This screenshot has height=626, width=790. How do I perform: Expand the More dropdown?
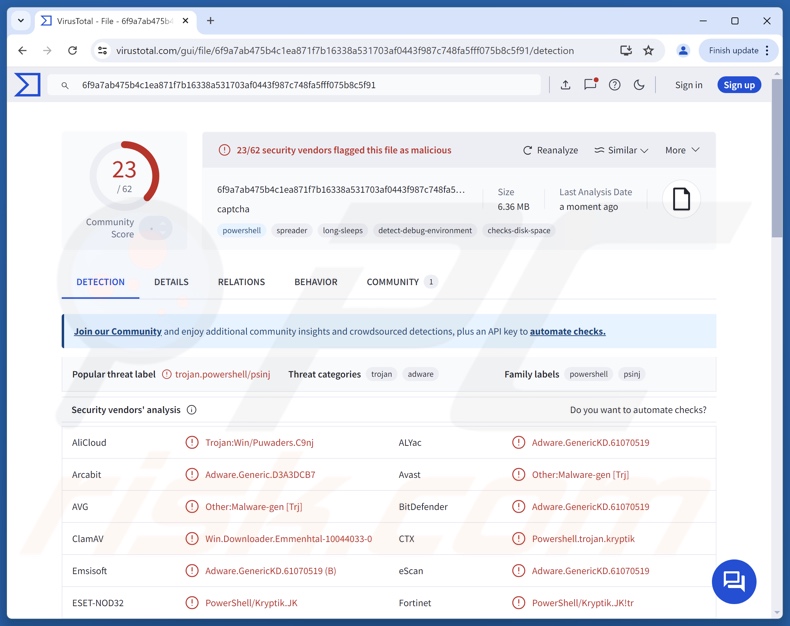tap(682, 150)
